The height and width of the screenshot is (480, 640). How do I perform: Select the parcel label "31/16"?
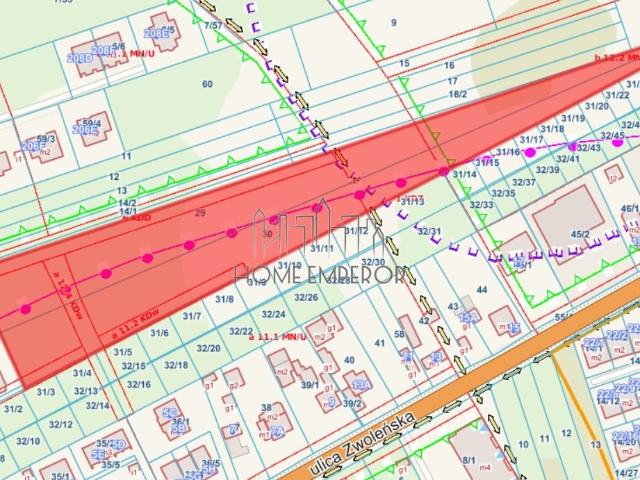508,152
